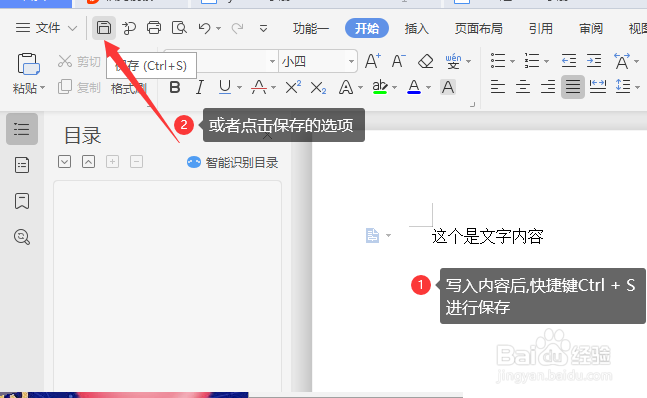Click the phonetic guide wén icon
This screenshot has width=647, height=398.
tap(453, 61)
